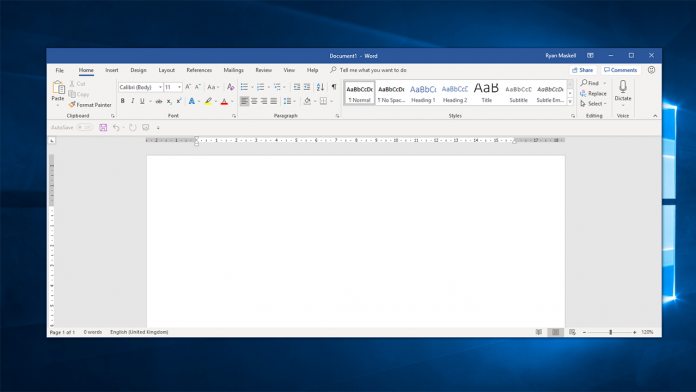Open the Layout tab

pyautogui.click(x=166, y=70)
